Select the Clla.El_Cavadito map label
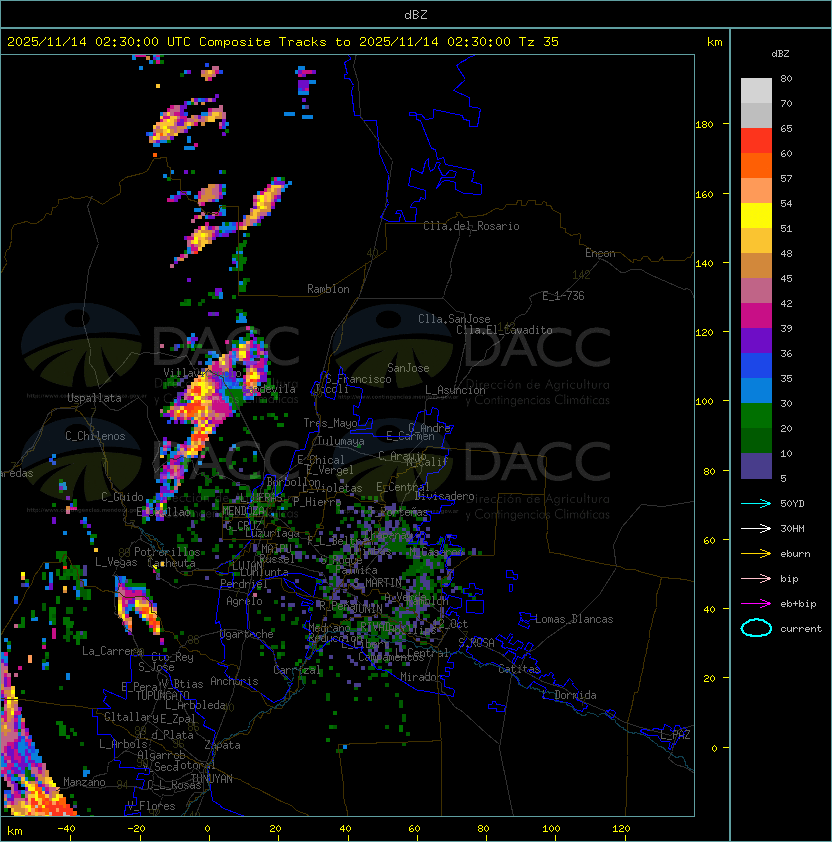The image size is (832, 842). point(504,330)
